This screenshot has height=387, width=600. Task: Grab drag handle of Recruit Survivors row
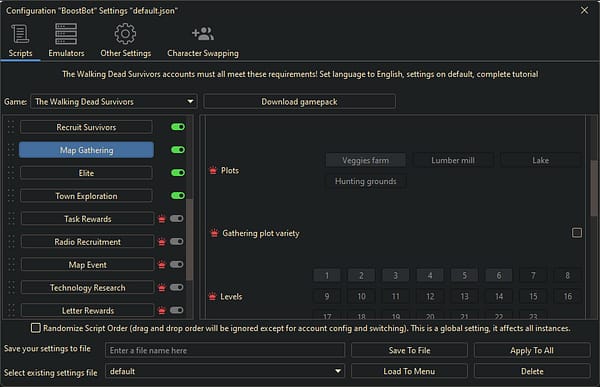point(11,127)
